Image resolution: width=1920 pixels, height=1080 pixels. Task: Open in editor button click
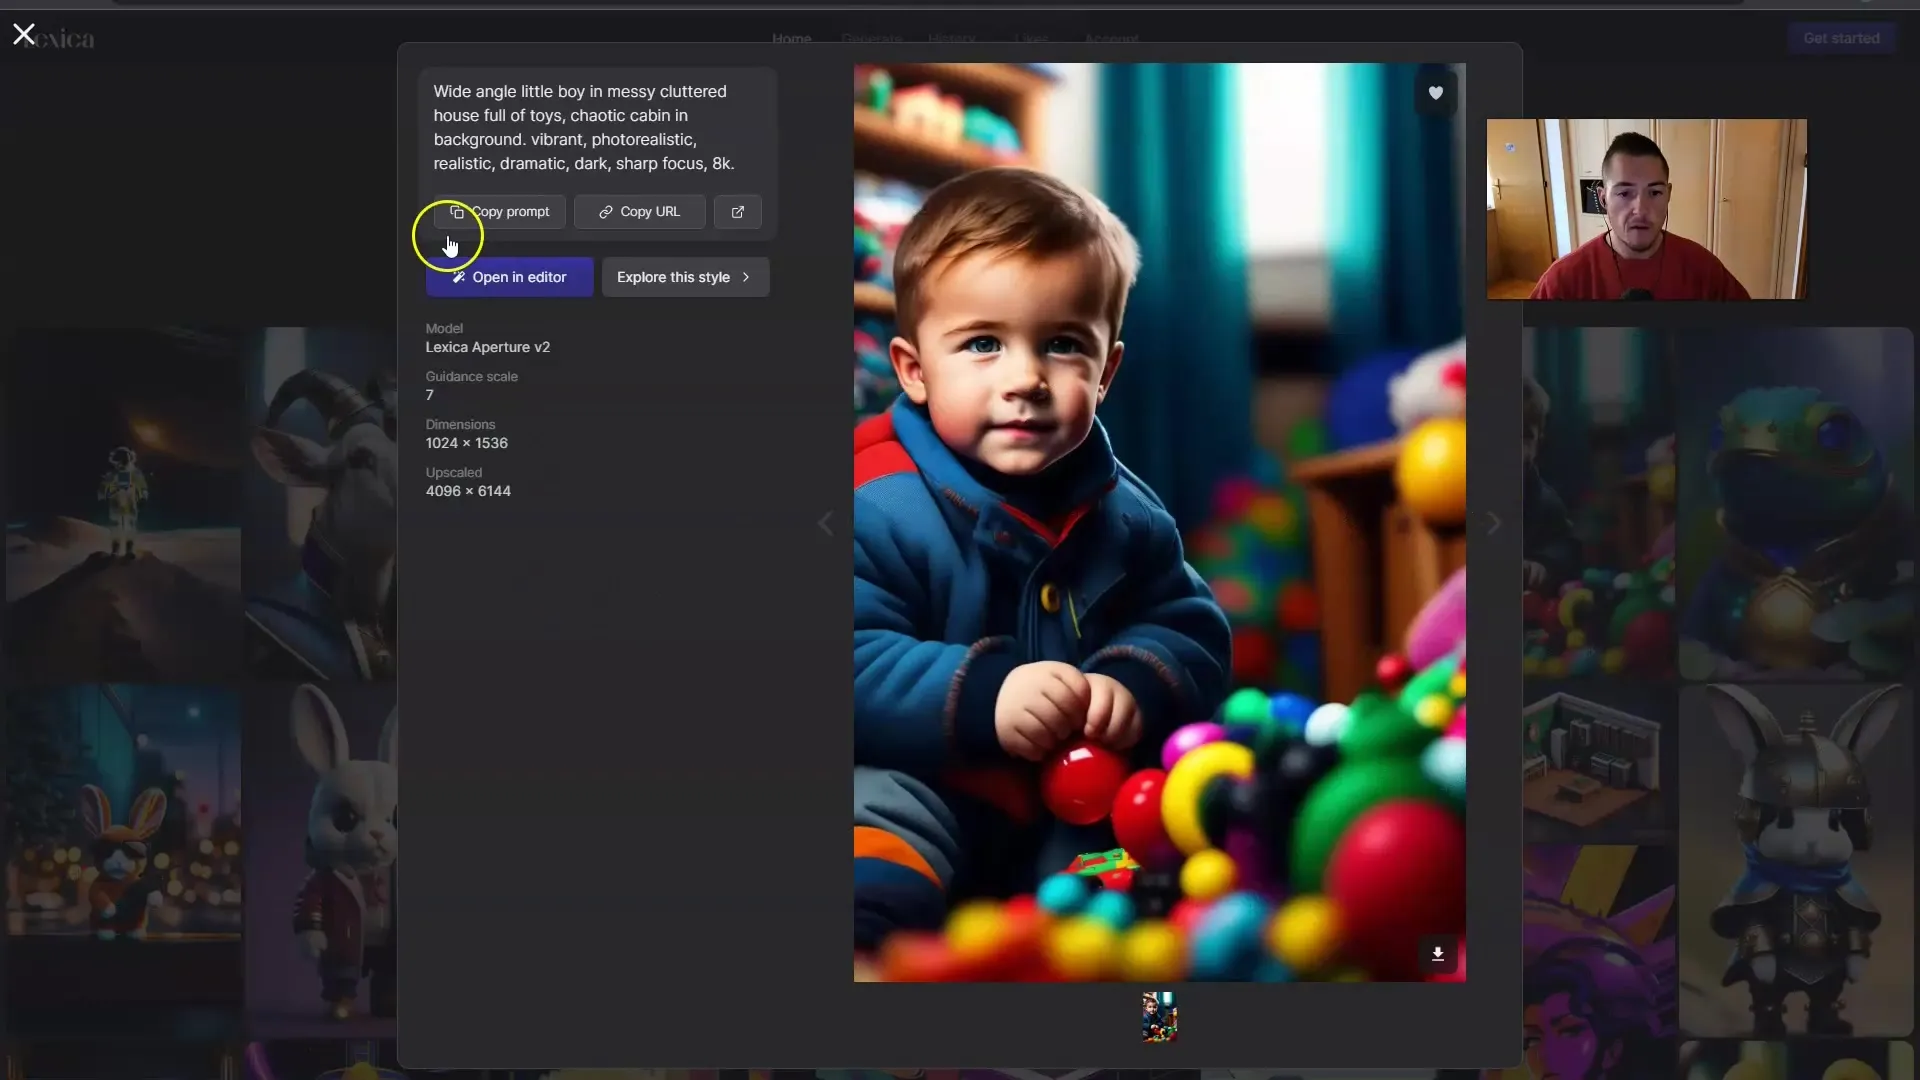pos(509,277)
